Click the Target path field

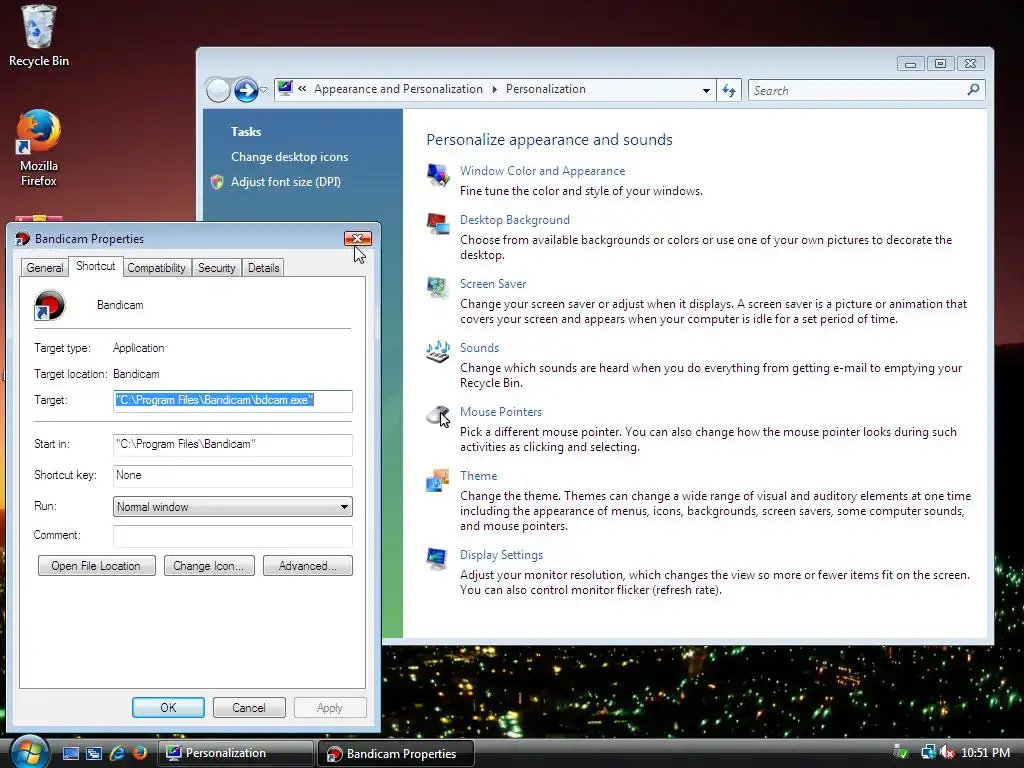232,400
